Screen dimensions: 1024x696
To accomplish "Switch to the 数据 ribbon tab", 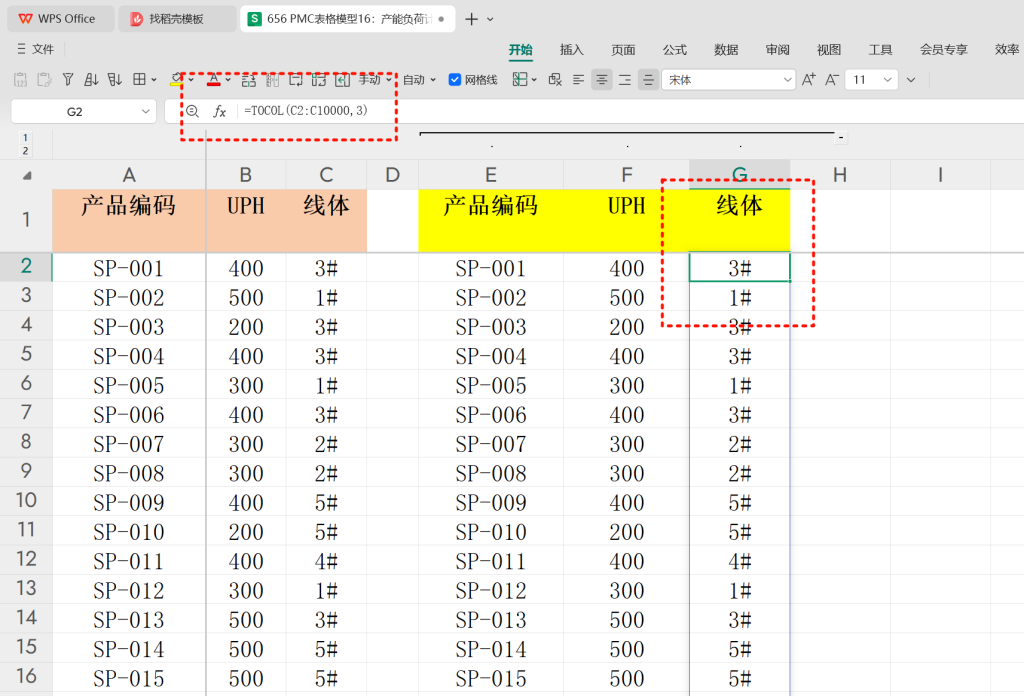I will pos(726,50).
